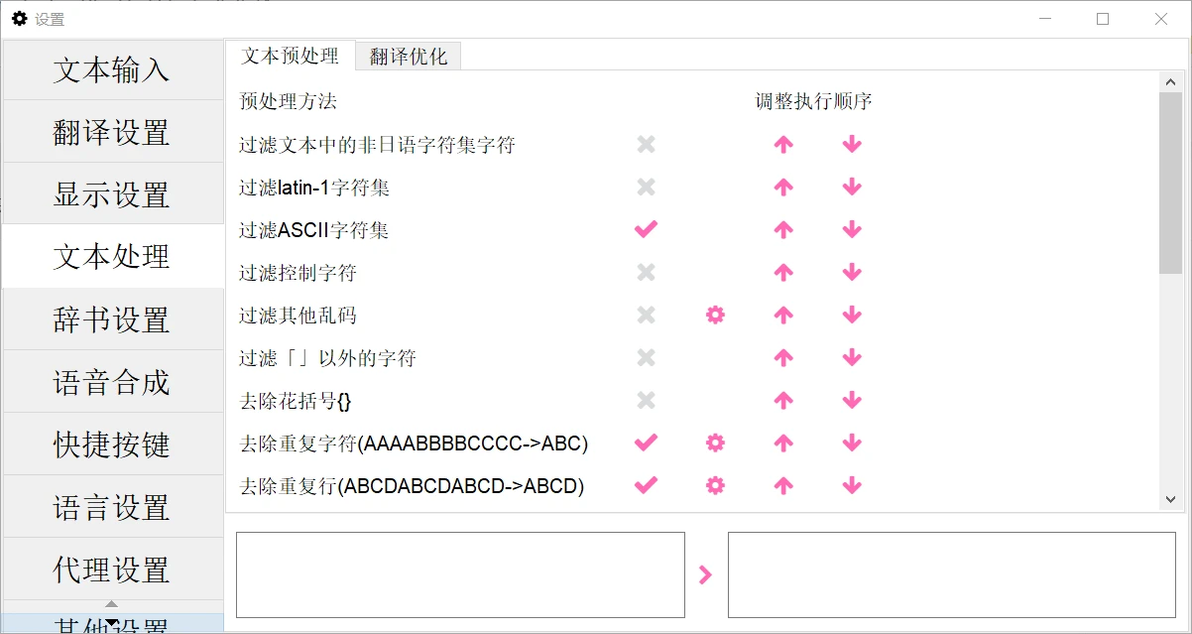The height and width of the screenshot is (634, 1192).
Task: Move 过滤控制字符 down in order
Action: click(x=851, y=272)
